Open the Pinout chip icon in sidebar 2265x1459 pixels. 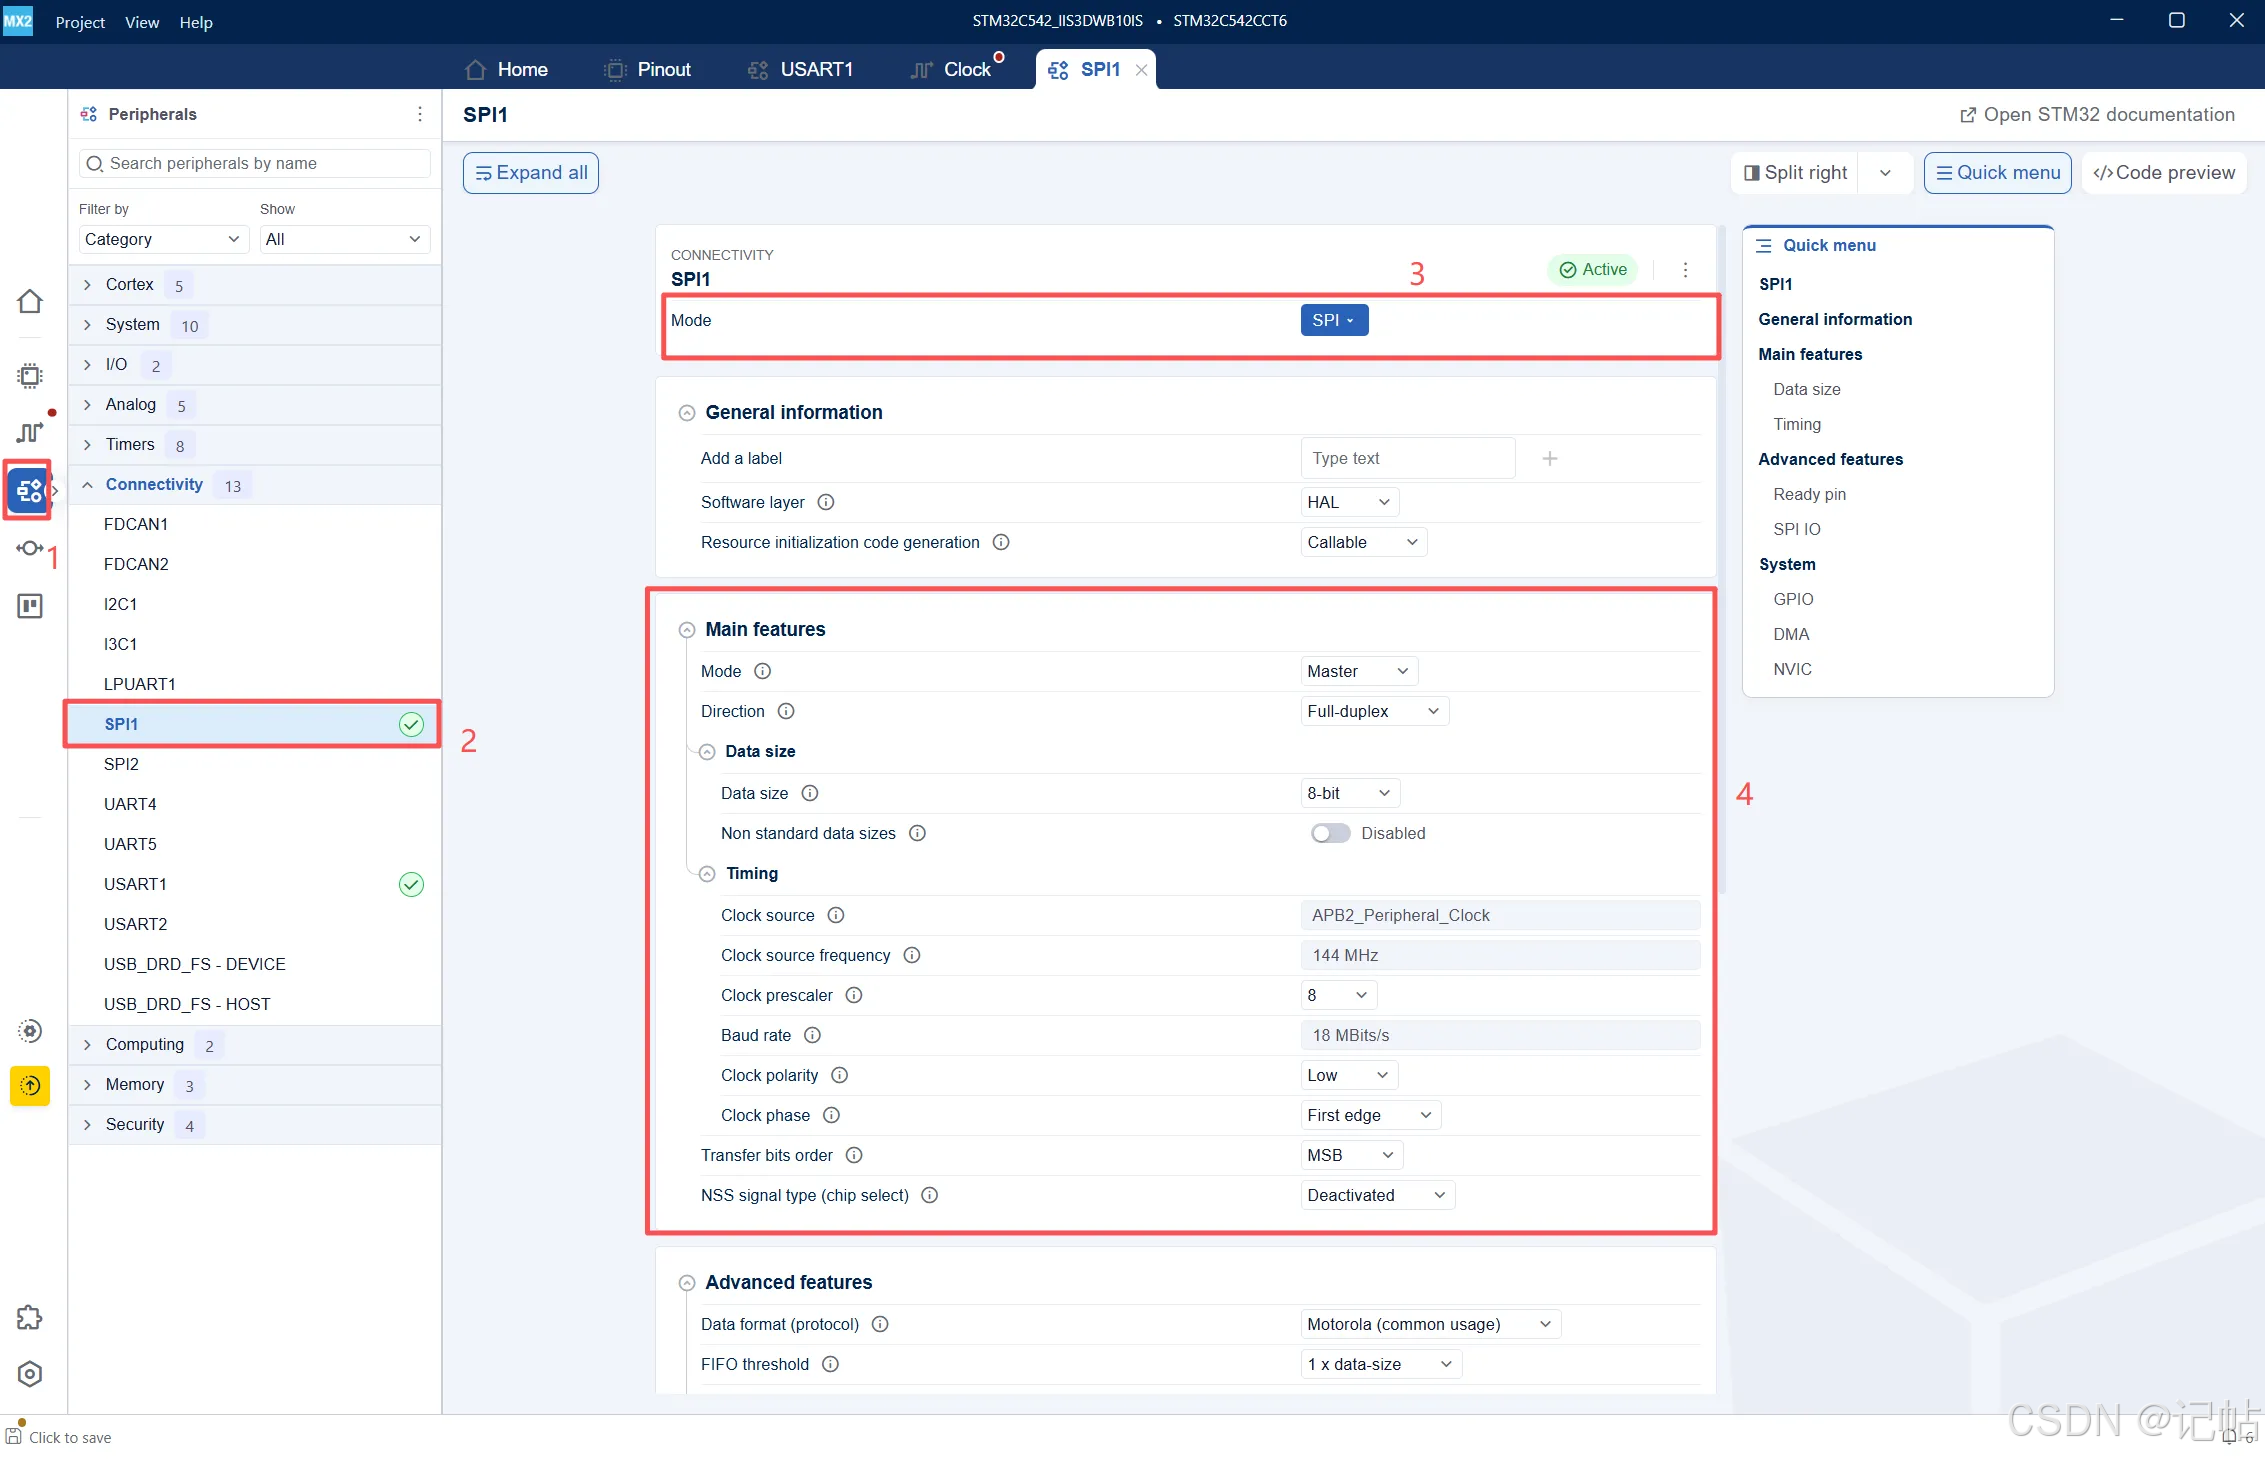[x=30, y=376]
